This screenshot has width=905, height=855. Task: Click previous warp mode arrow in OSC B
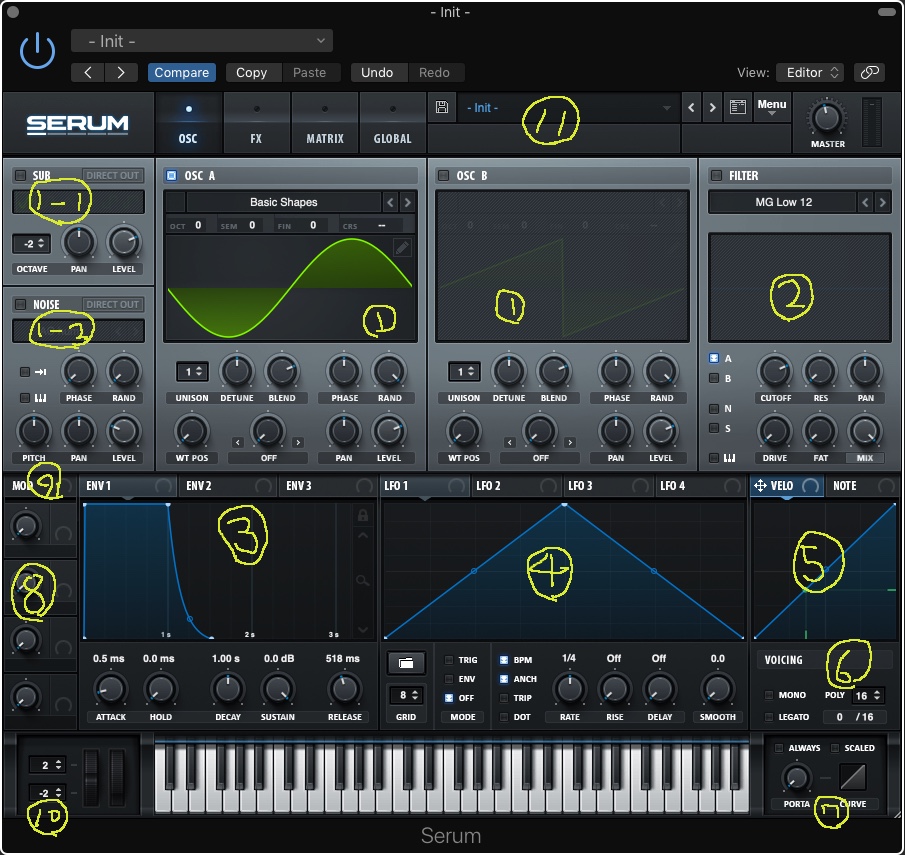tap(510, 442)
